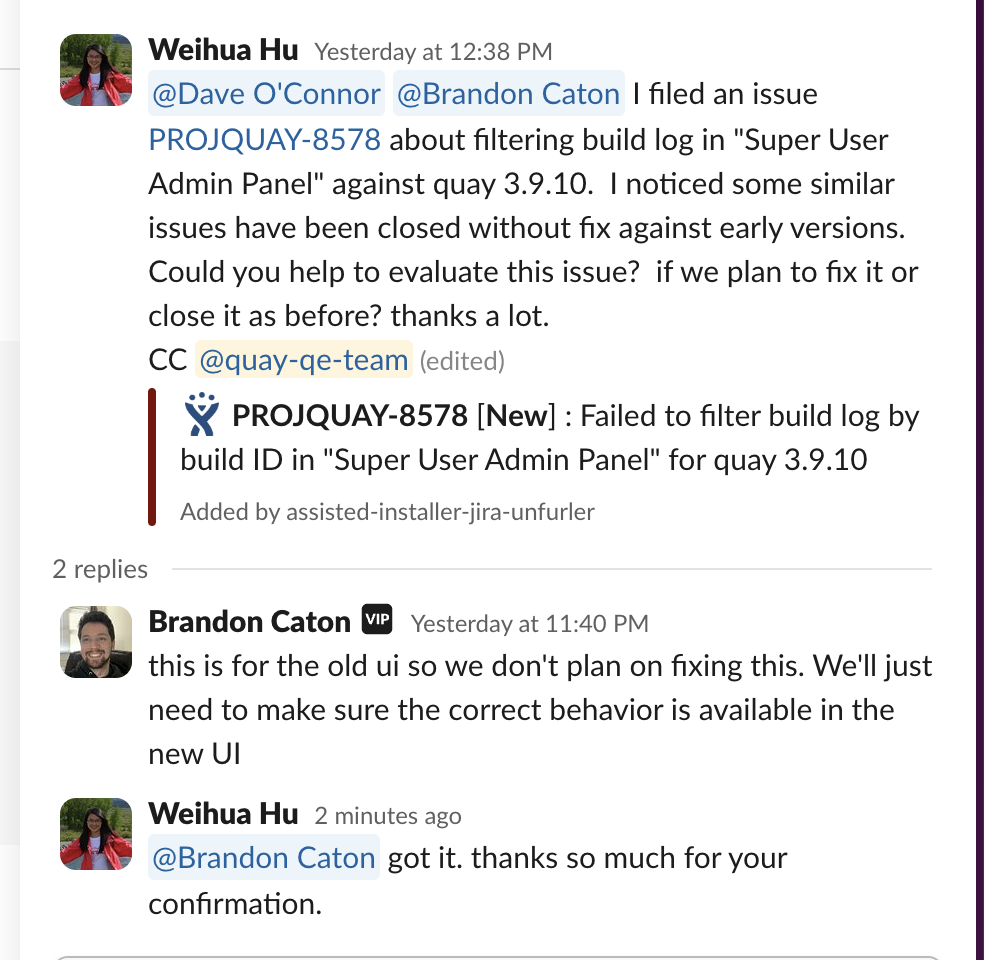Click the VIP badge next to Brandon Caton
The width and height of the screenshot is (984, 960).
click(x=377, y=621)
